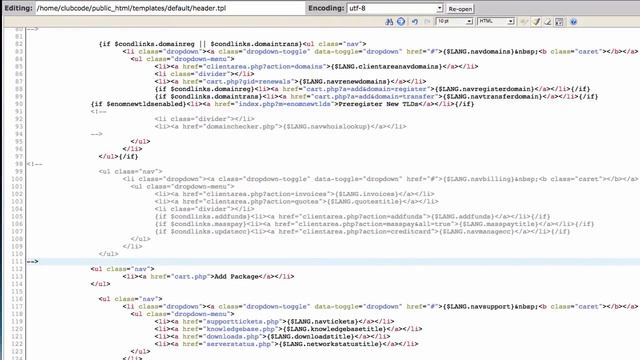Open the blue help question-mark icon

coord(573,22)
